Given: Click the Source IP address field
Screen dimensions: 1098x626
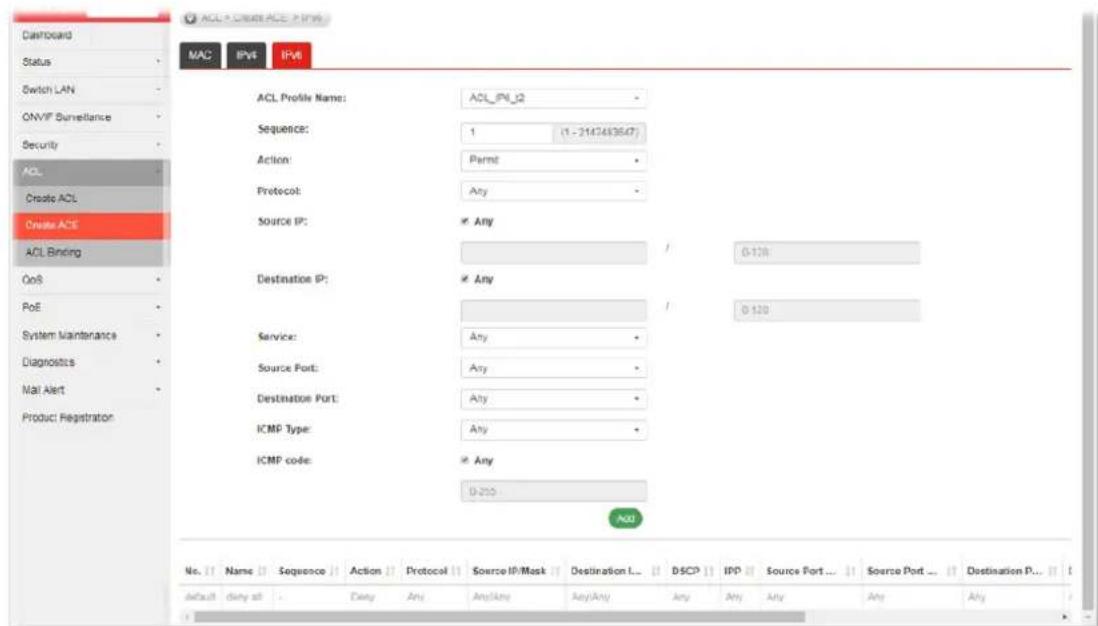Looking at the screenshot, I should (x=553, y=253).
